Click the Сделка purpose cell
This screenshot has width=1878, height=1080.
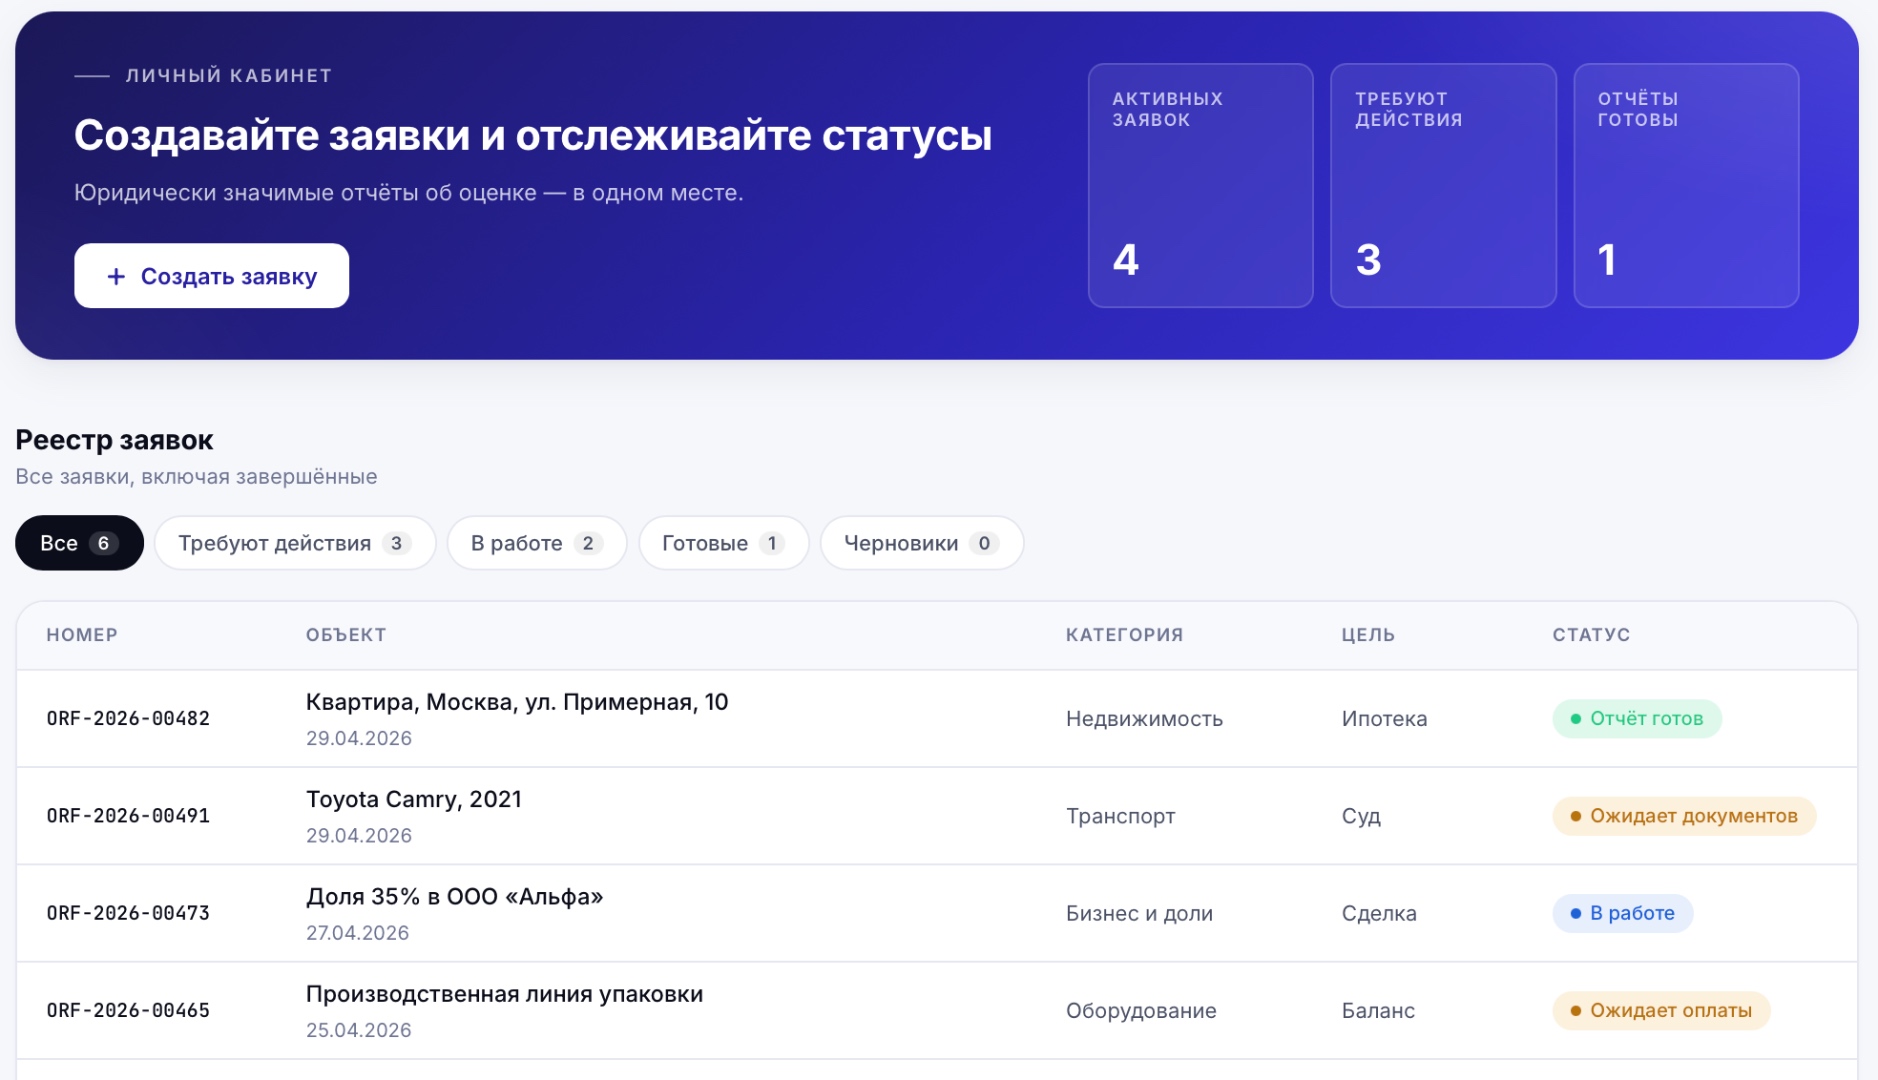(1379, 913)
